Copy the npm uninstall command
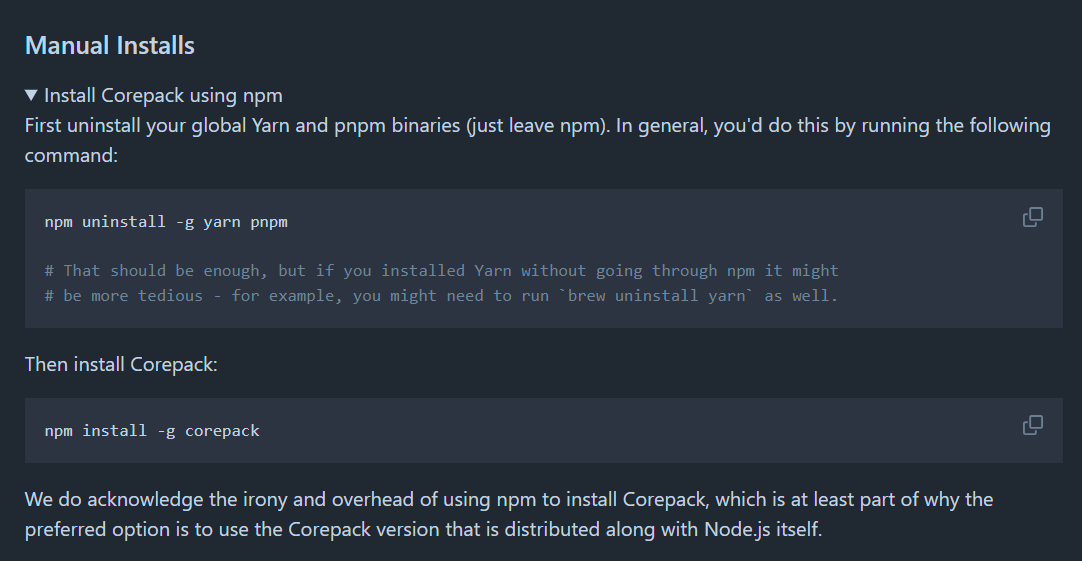Image resolution: width=1082 pixels, height=561 pixels. click(1033, 217)
